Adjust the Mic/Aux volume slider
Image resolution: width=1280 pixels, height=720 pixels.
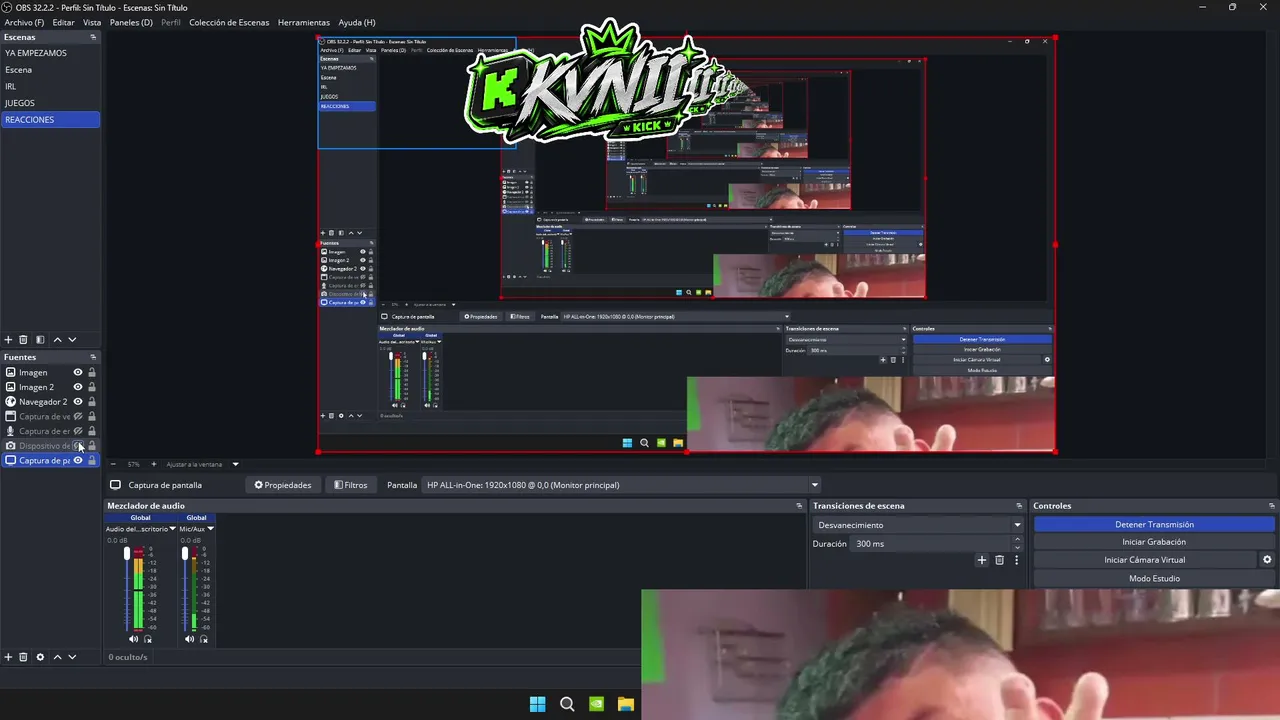(184, 553)
